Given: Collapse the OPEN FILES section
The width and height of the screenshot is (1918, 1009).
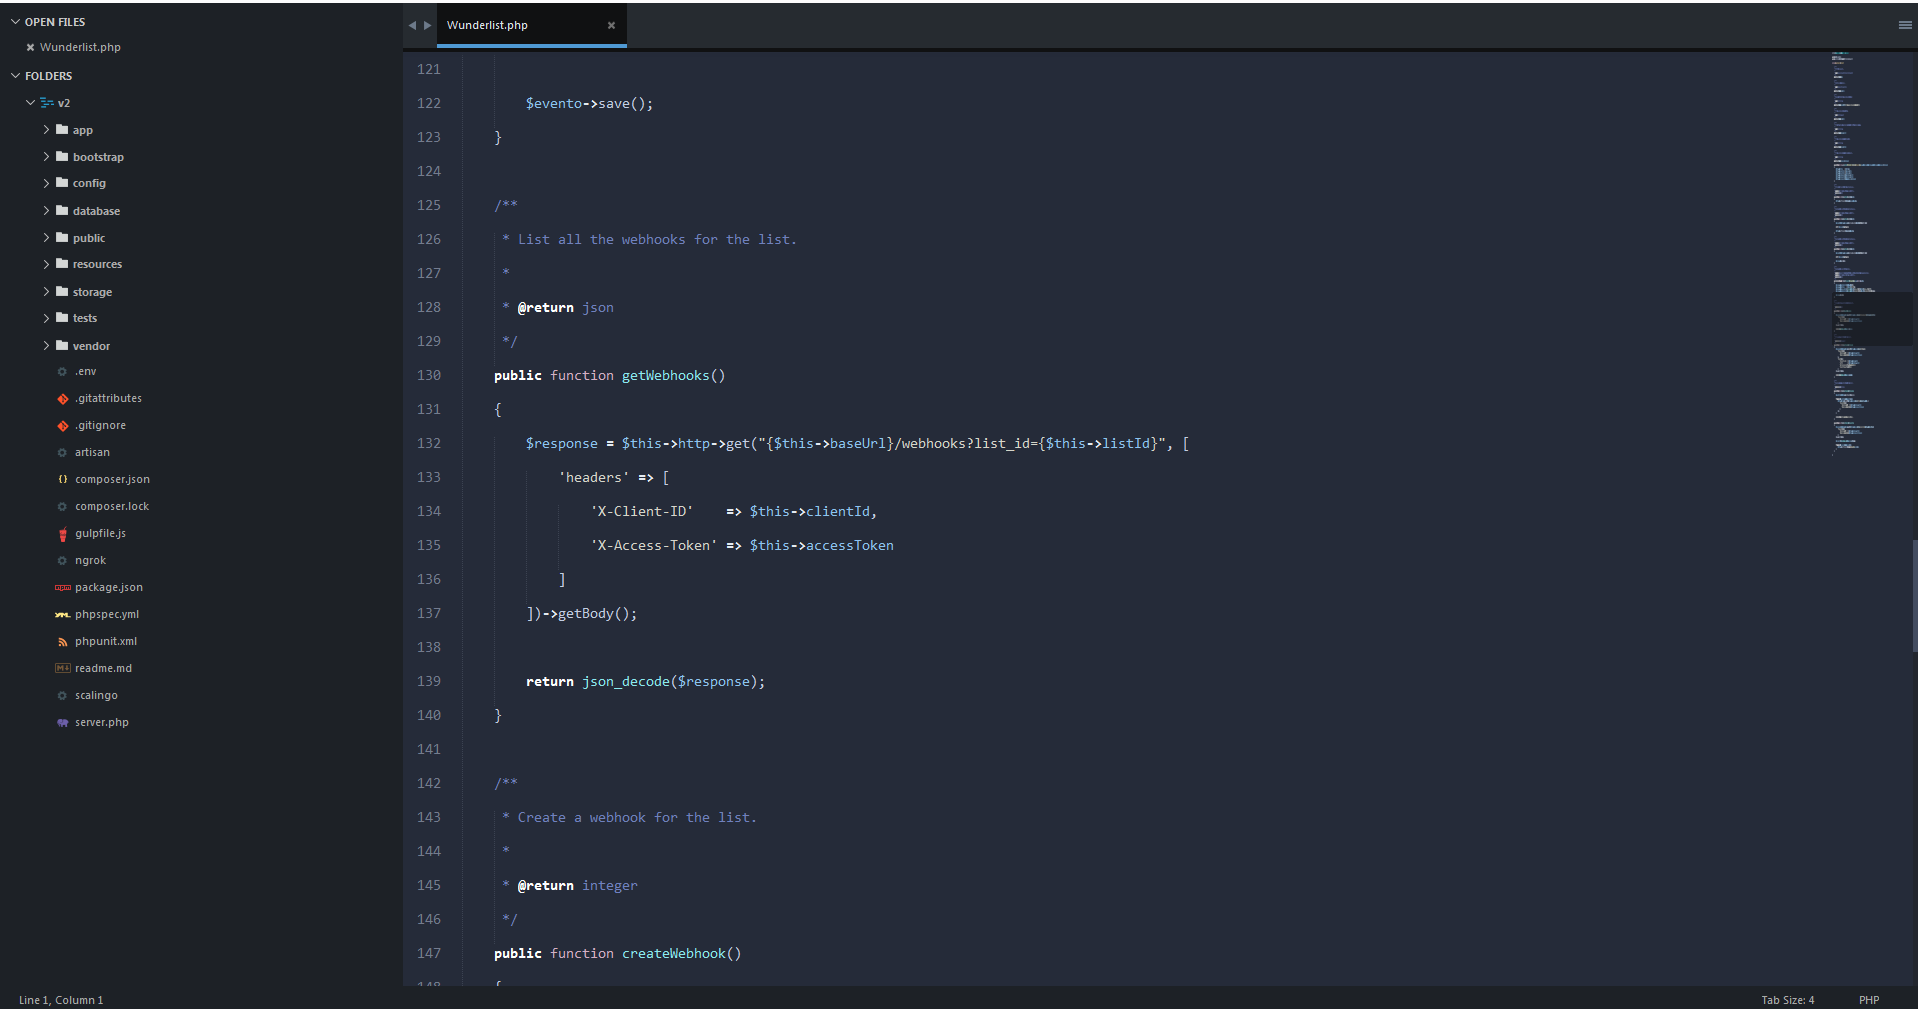Looking at the screenshot, I should point(15,21).
